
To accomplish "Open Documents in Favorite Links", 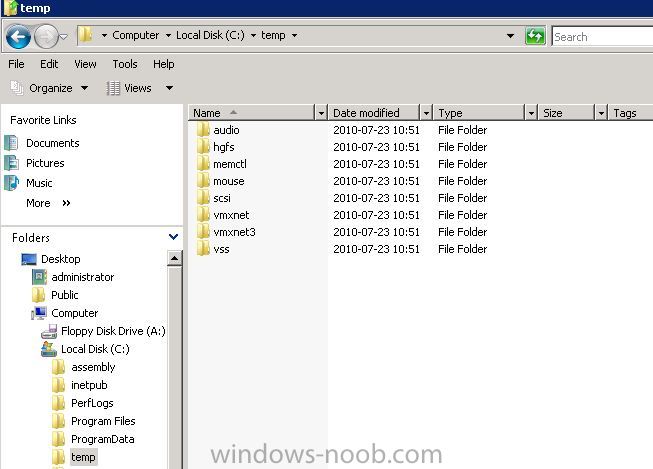I will click(x=52, y=143).
